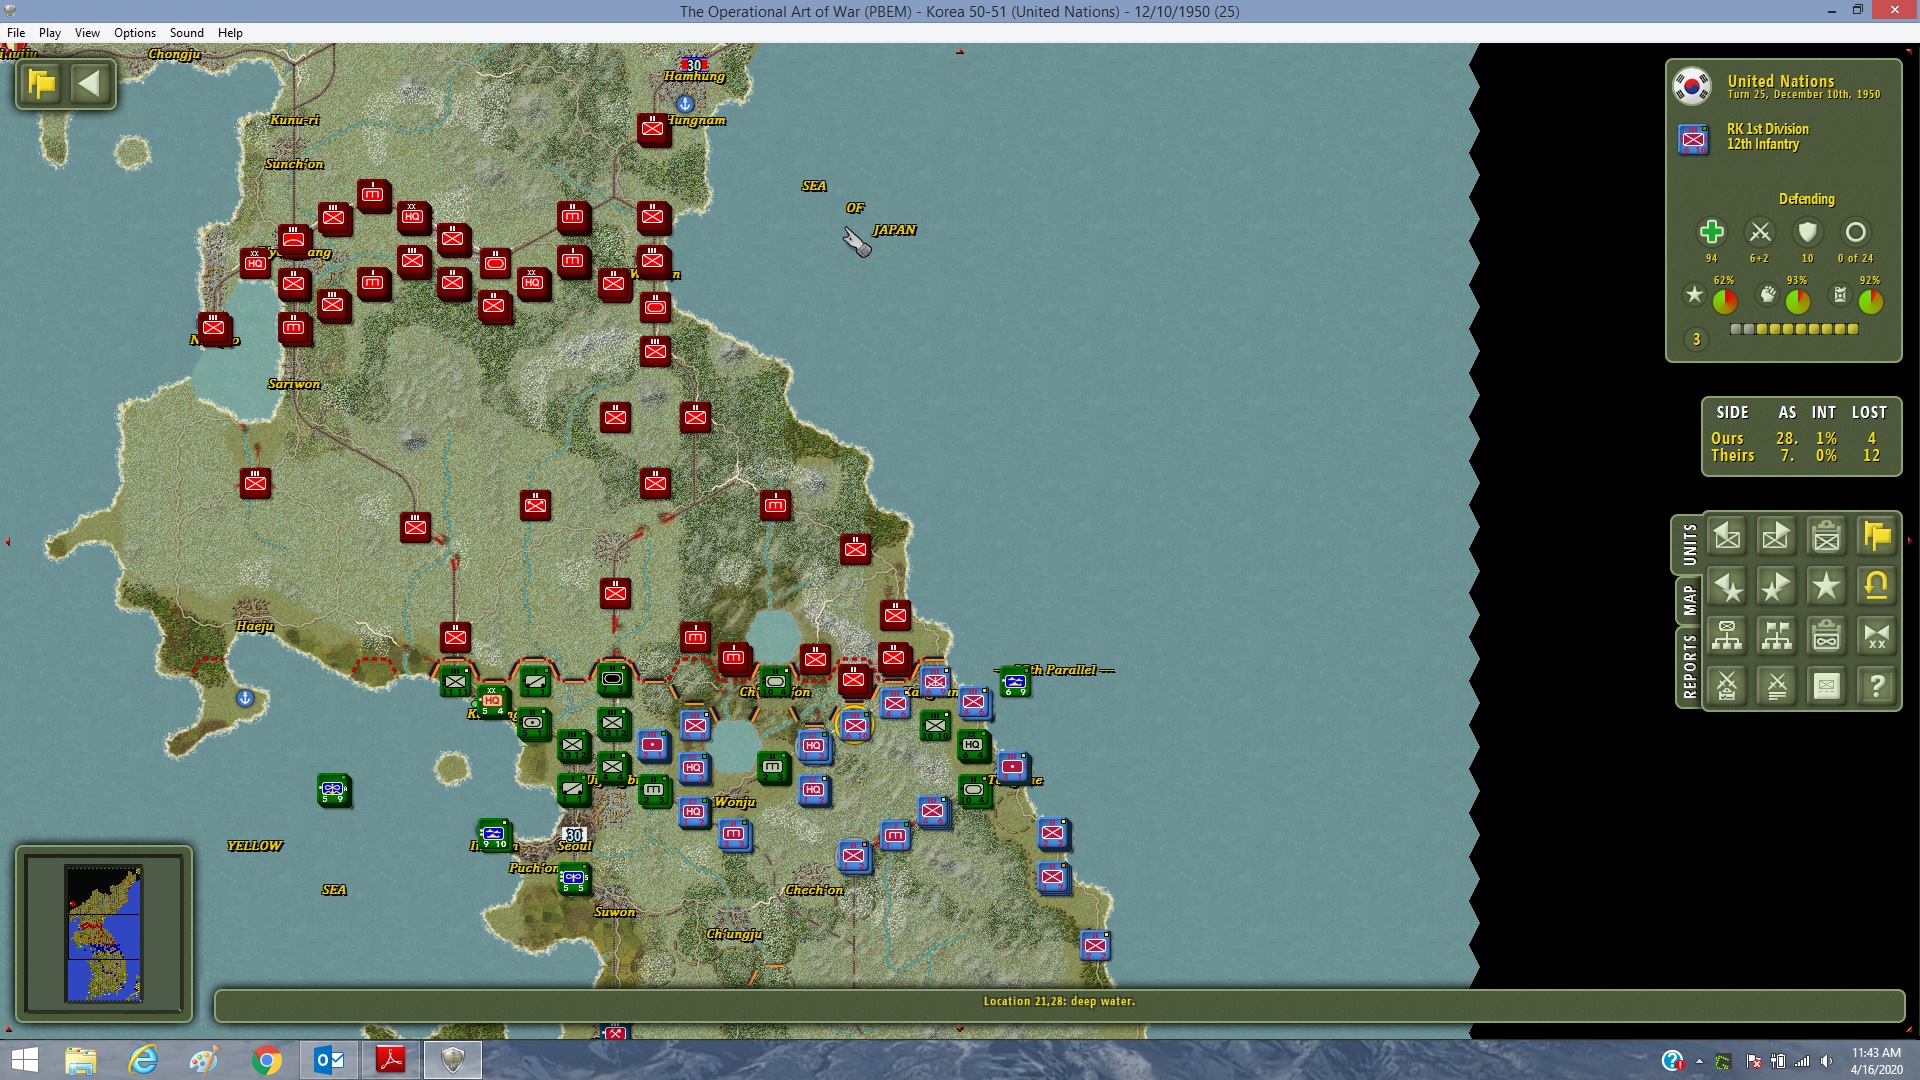The height and width of the screenshot is (1080, 1920).
Task: Click the bowtie XX division icon
Action: click(1876, 636)
